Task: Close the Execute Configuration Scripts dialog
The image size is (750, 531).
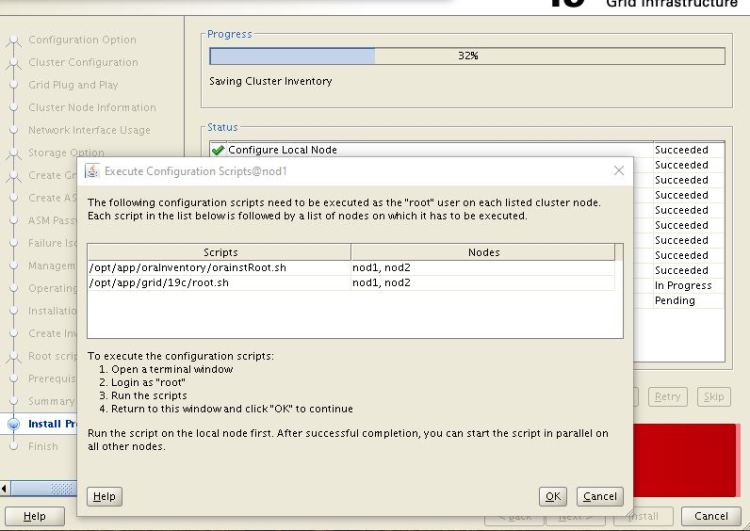Action: pos(618,171)
